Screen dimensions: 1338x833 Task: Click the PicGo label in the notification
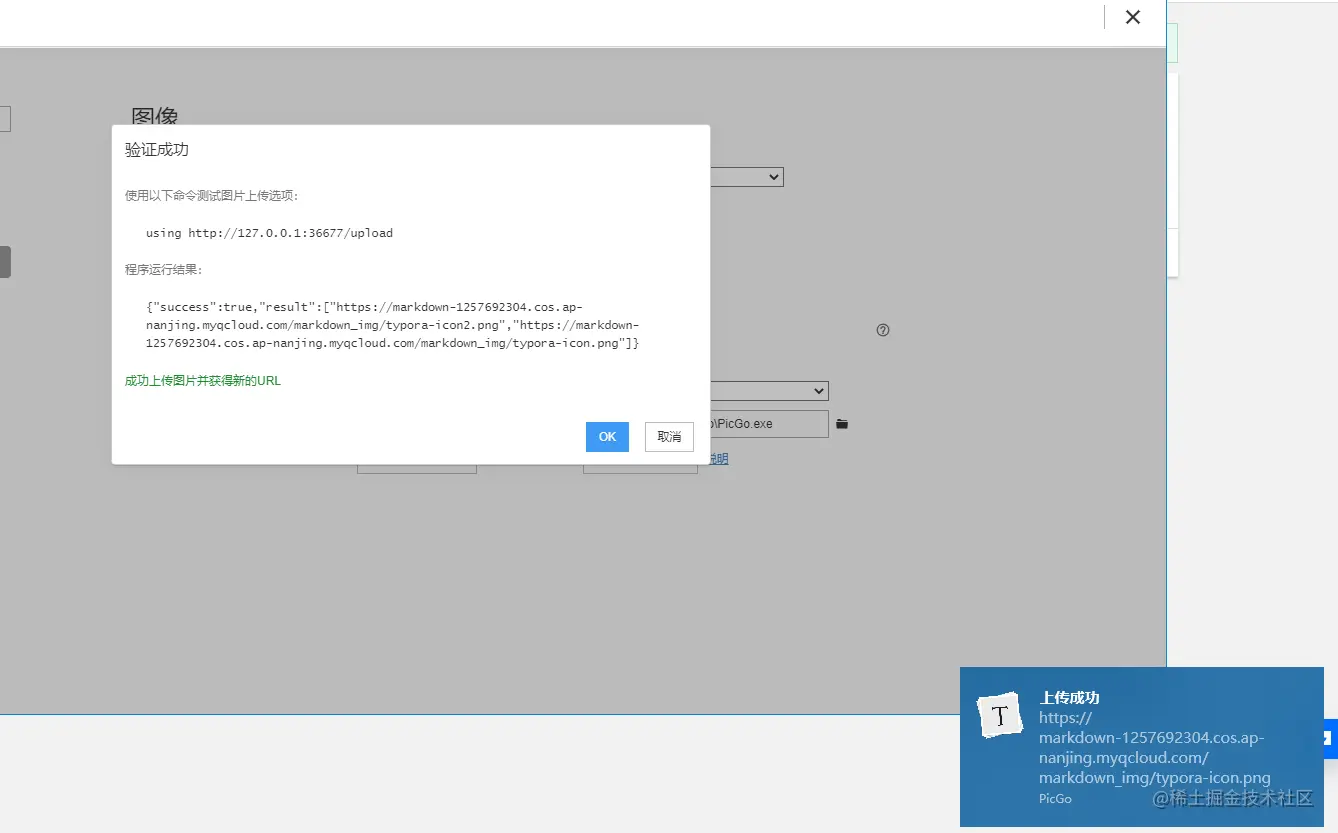click(1055, 799)
